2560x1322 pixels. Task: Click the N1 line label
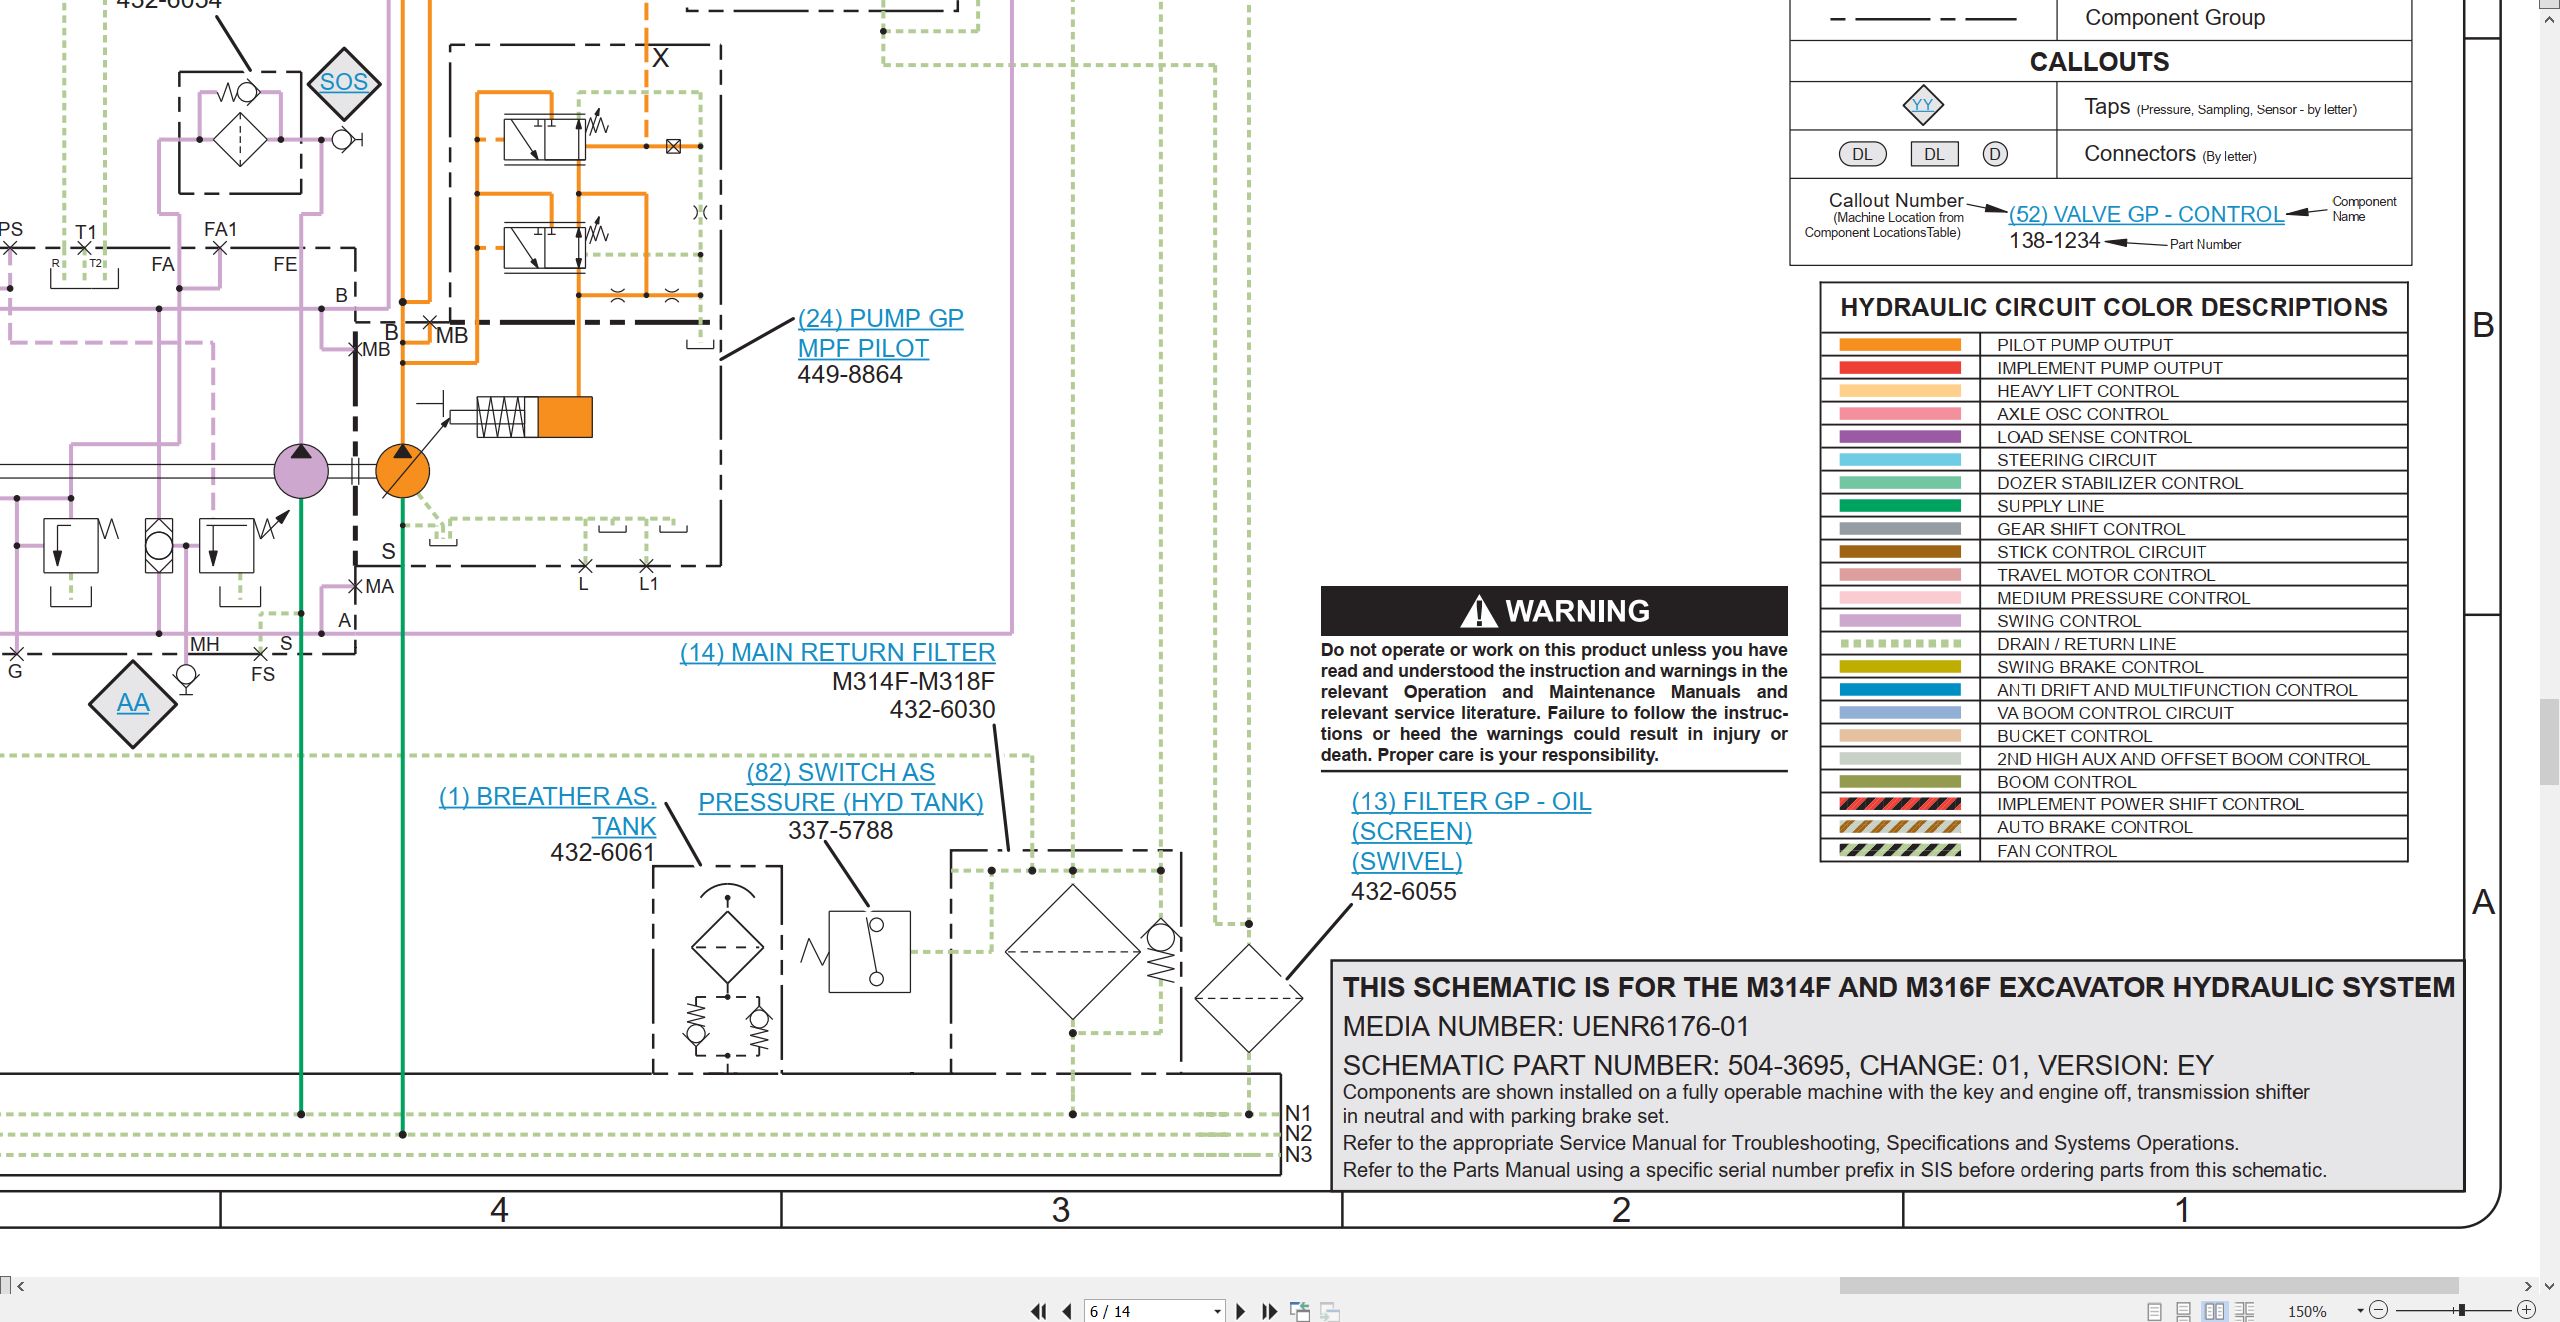(1298, 1114)
